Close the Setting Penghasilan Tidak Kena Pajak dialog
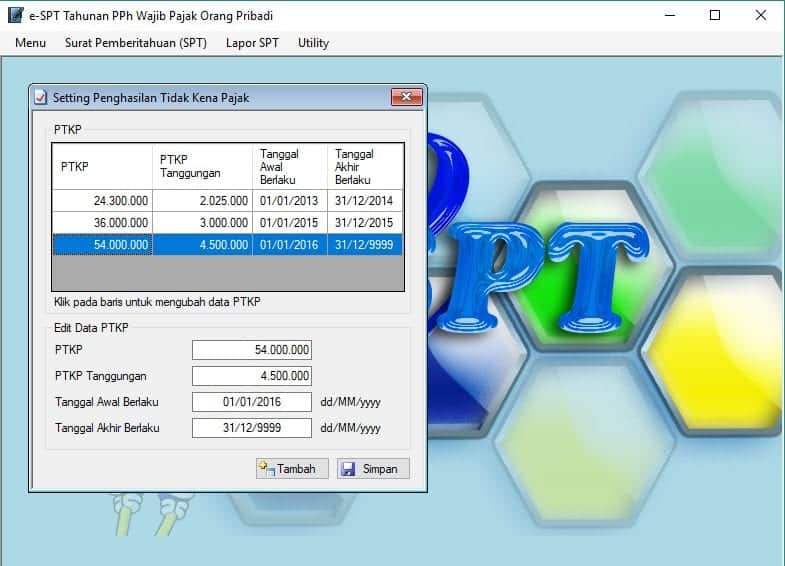785x566 pixels. pos(407,97)
